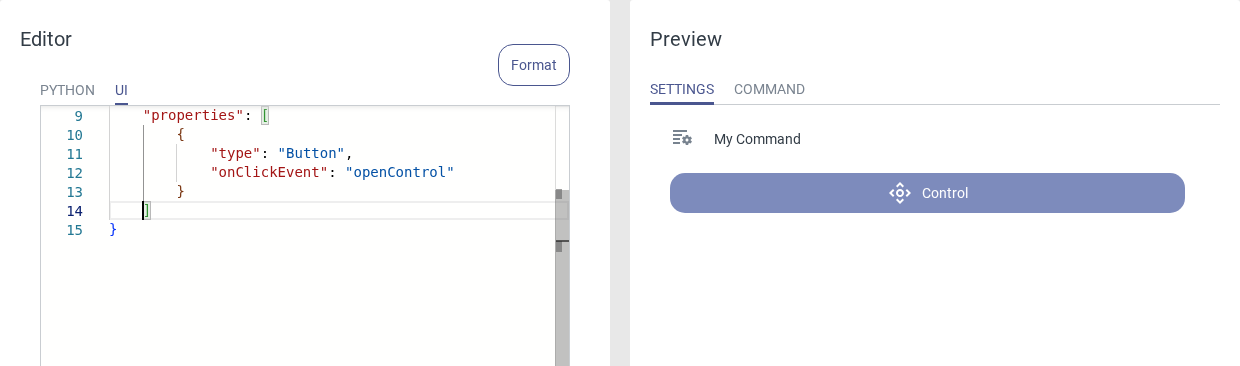Click the "type" key on line 11
The image size is (1240, 366).
point(235,154)
